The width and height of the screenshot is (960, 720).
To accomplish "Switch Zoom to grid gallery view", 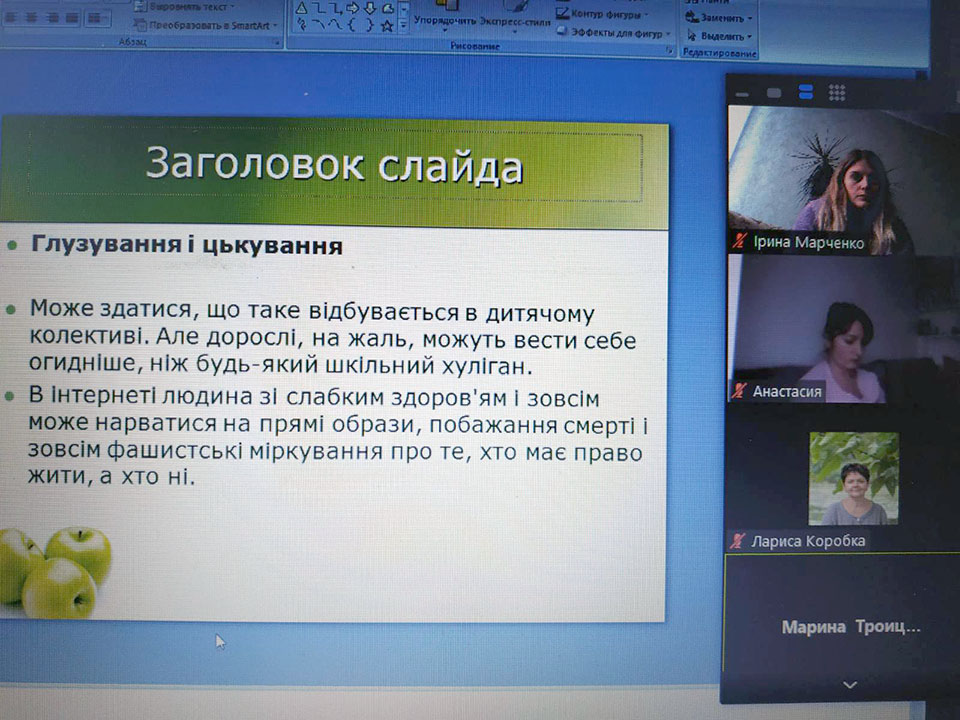I will 837,92.
